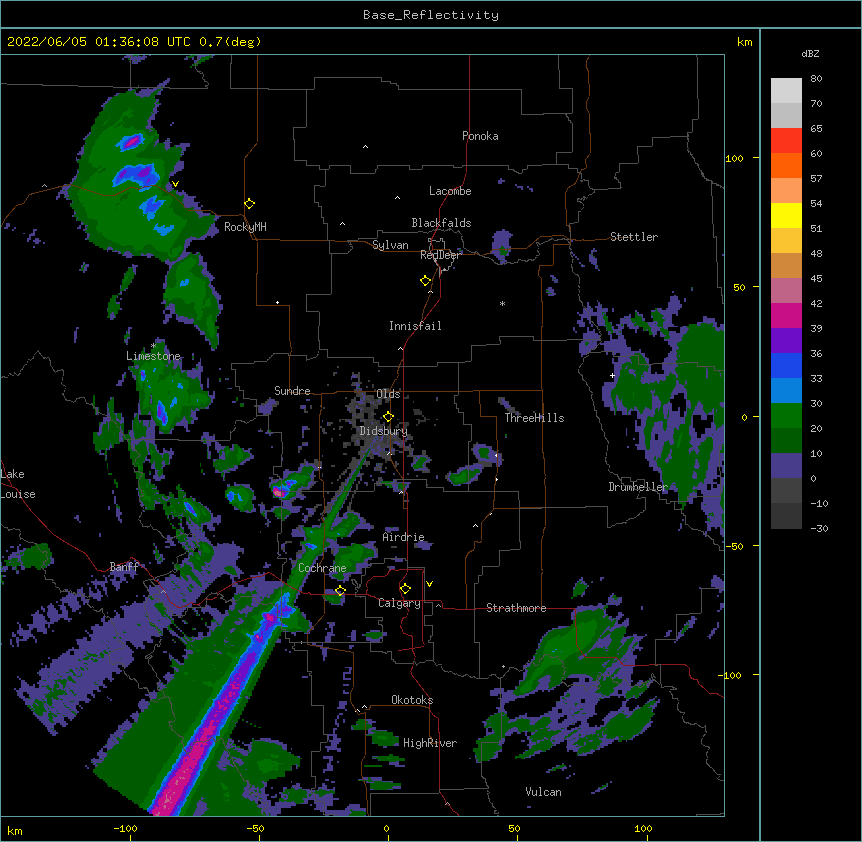Click the yellow diamond marker south of RedDeer

pyautogui.click(x=425, y=281)
